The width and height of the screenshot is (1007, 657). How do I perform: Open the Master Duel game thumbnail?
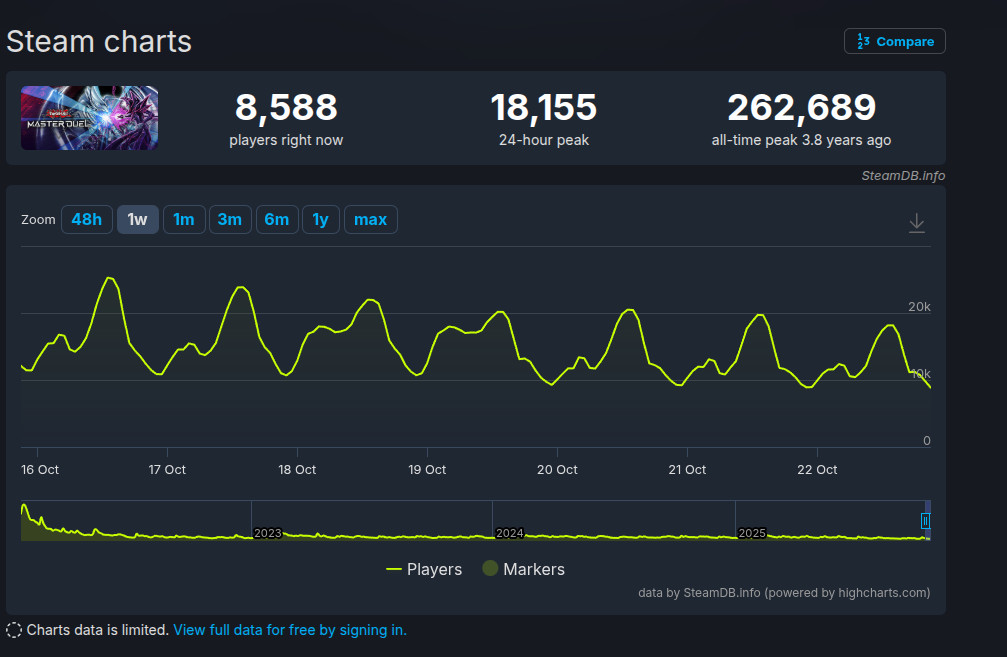point(89,118)
